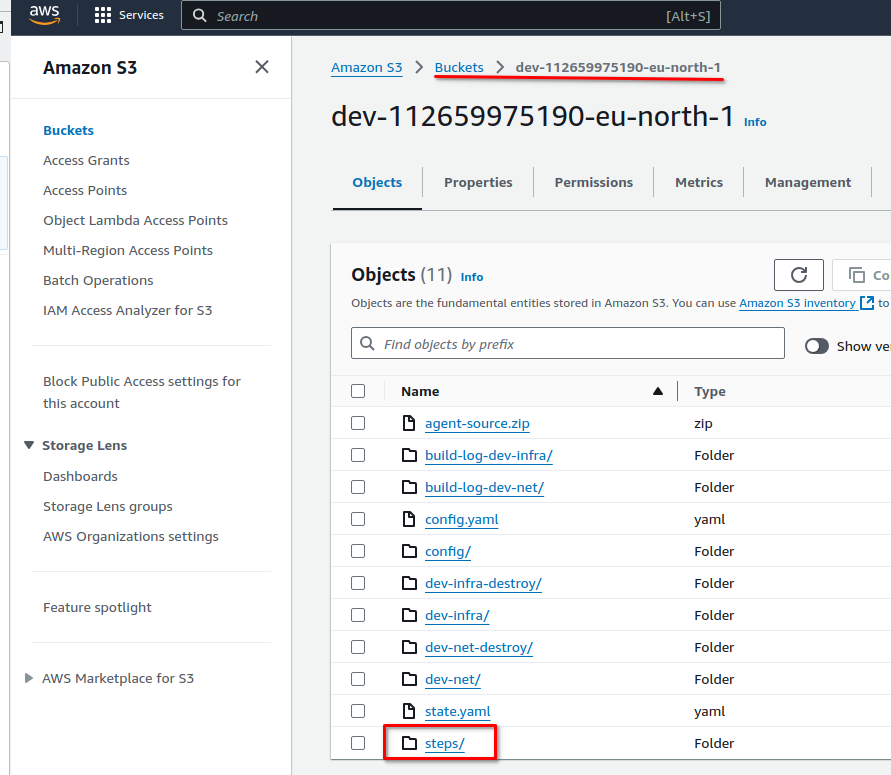
Task: Enable the Show versions toggle
Action: [817, 346]
